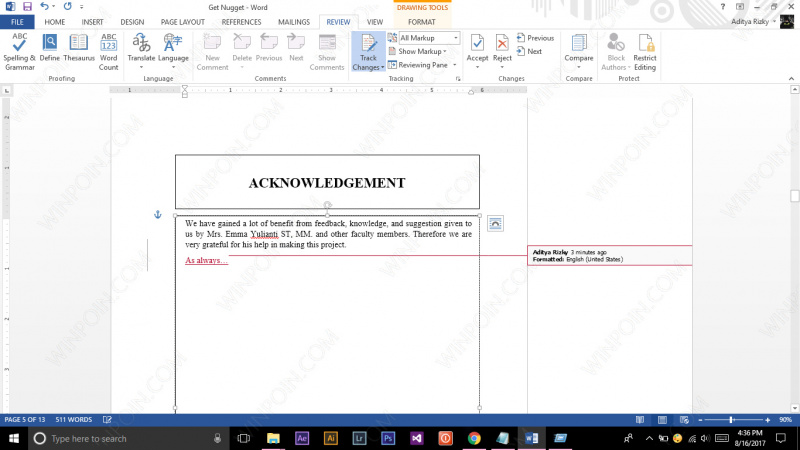Open zoom dialog via 90% level

(x=785, y=420)
